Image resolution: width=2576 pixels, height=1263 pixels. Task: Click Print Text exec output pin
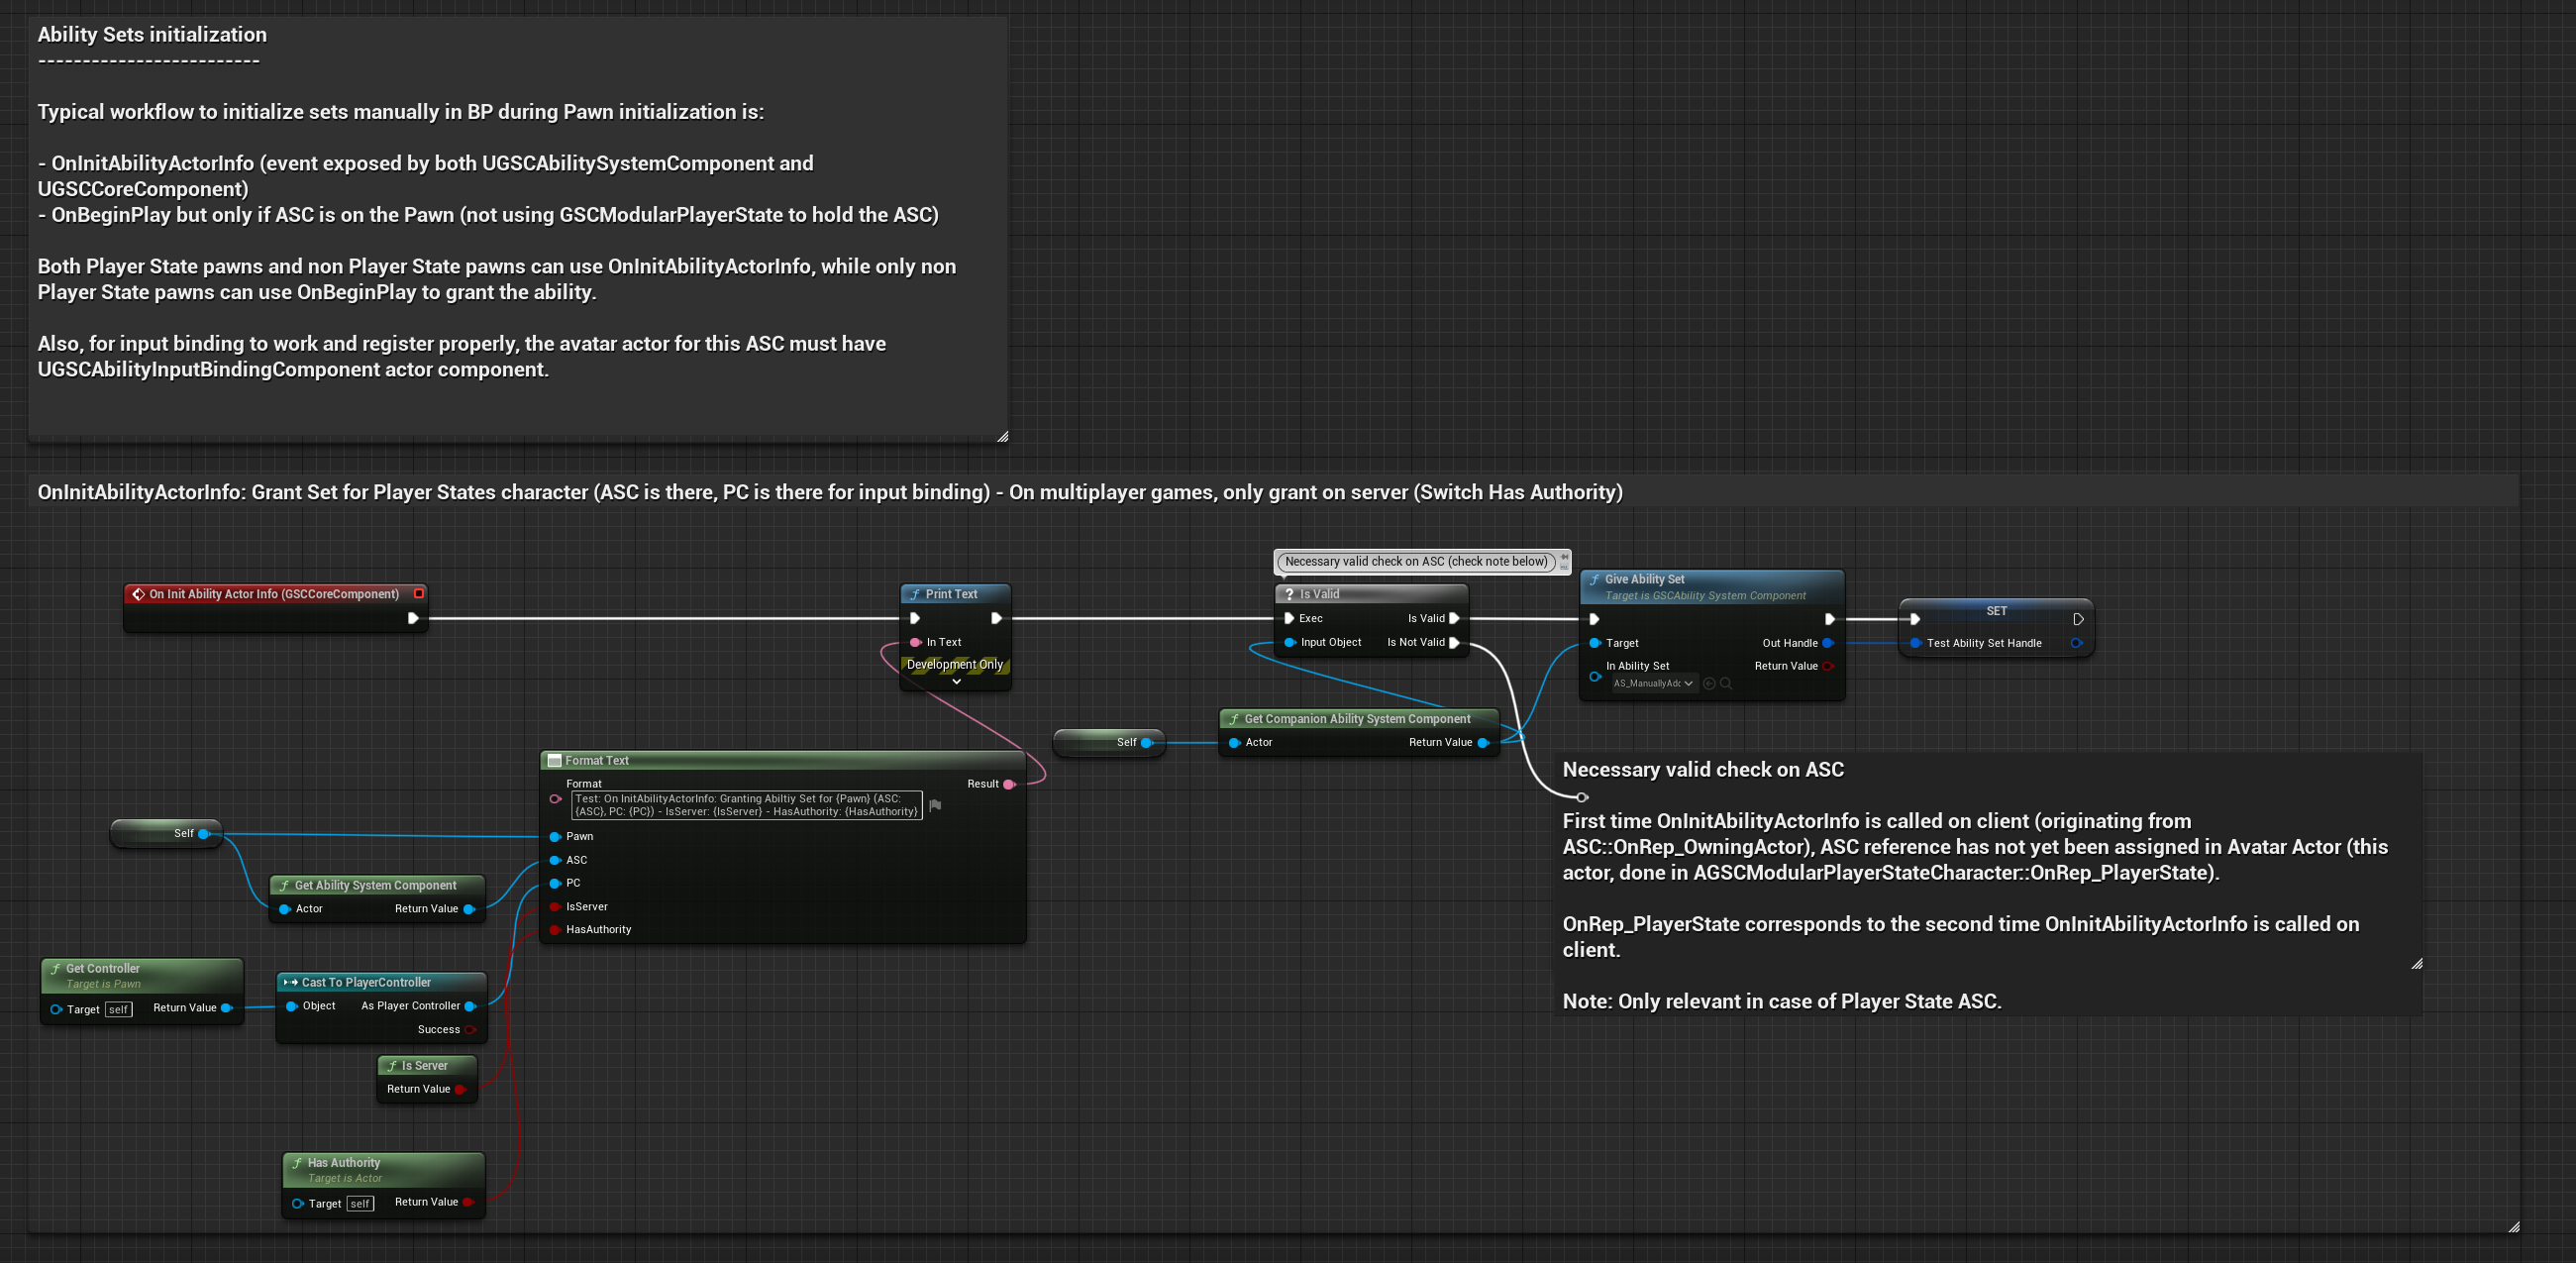(x=996, y=619)
